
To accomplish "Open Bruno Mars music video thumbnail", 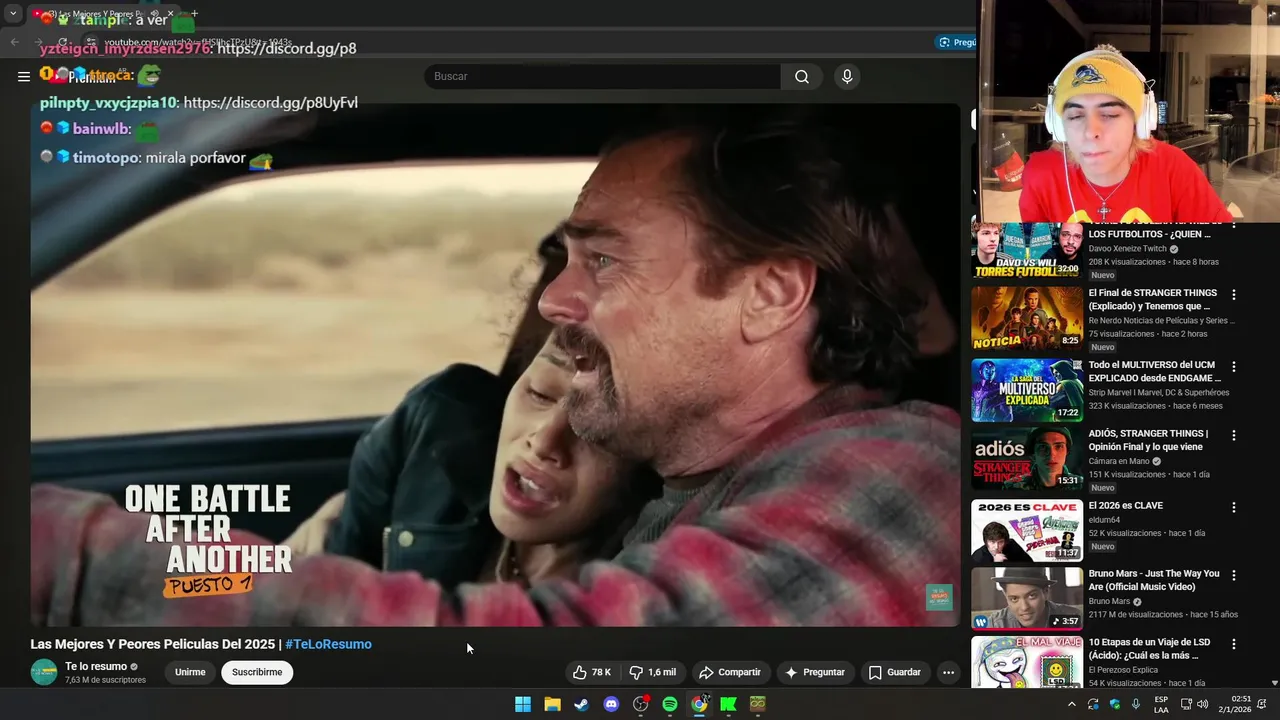I will pyautogui.click(x=1027, y=598).
